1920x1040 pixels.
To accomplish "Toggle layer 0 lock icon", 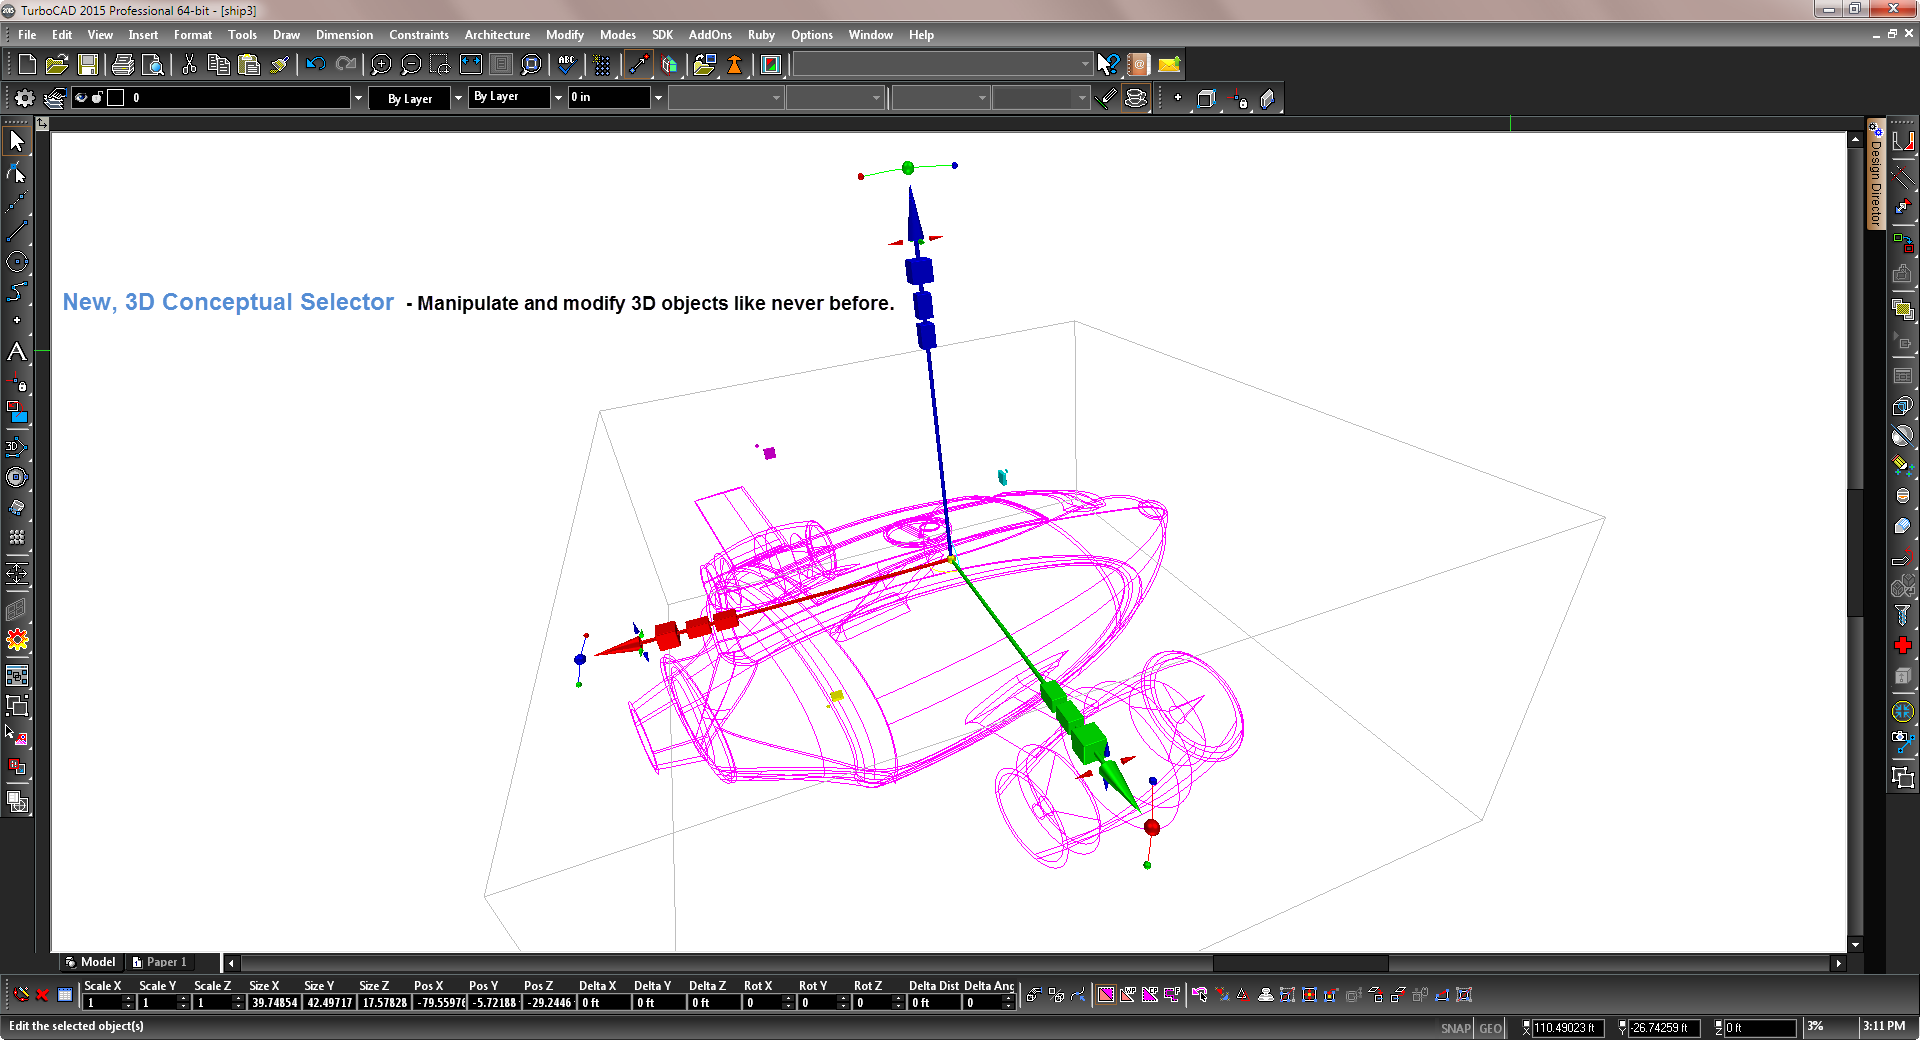I will tap(97, 97).
